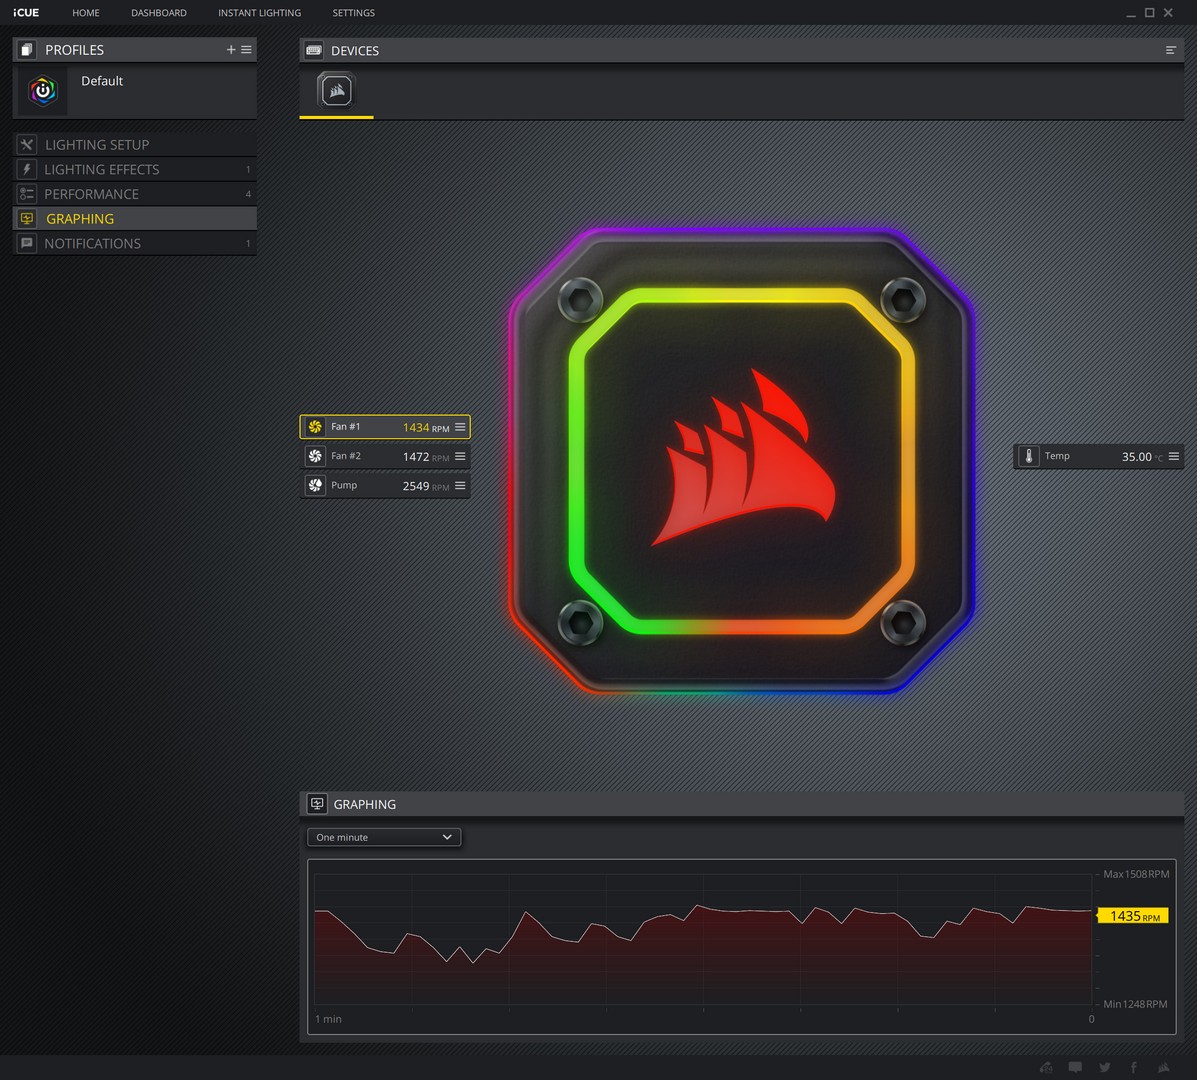
Task: Select the Corsair cooler device thumbnail
Action: 337,91
